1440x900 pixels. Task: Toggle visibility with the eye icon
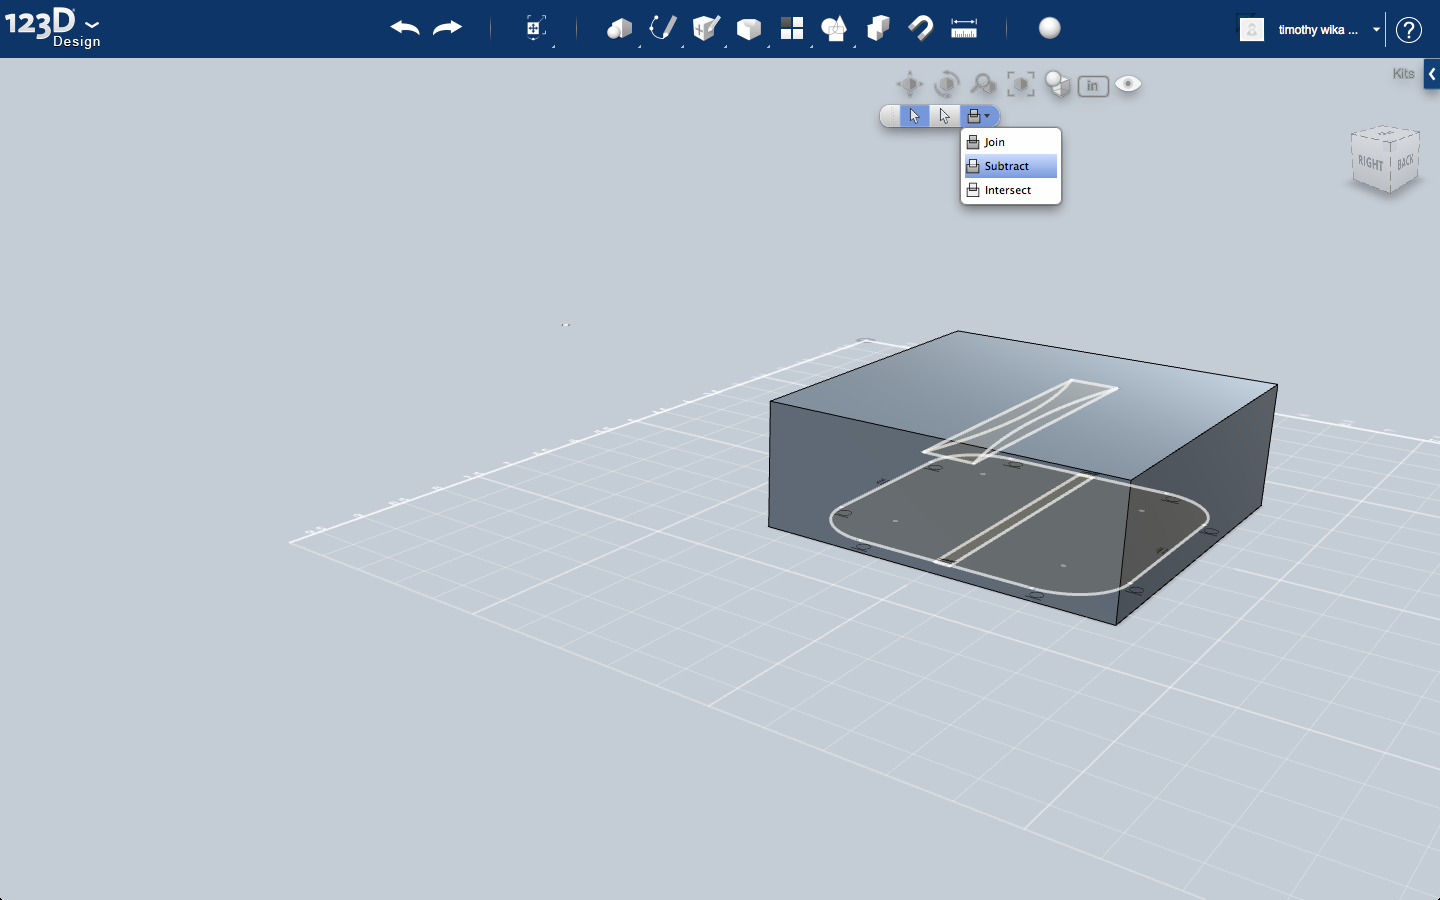(x=1128, y=84)
